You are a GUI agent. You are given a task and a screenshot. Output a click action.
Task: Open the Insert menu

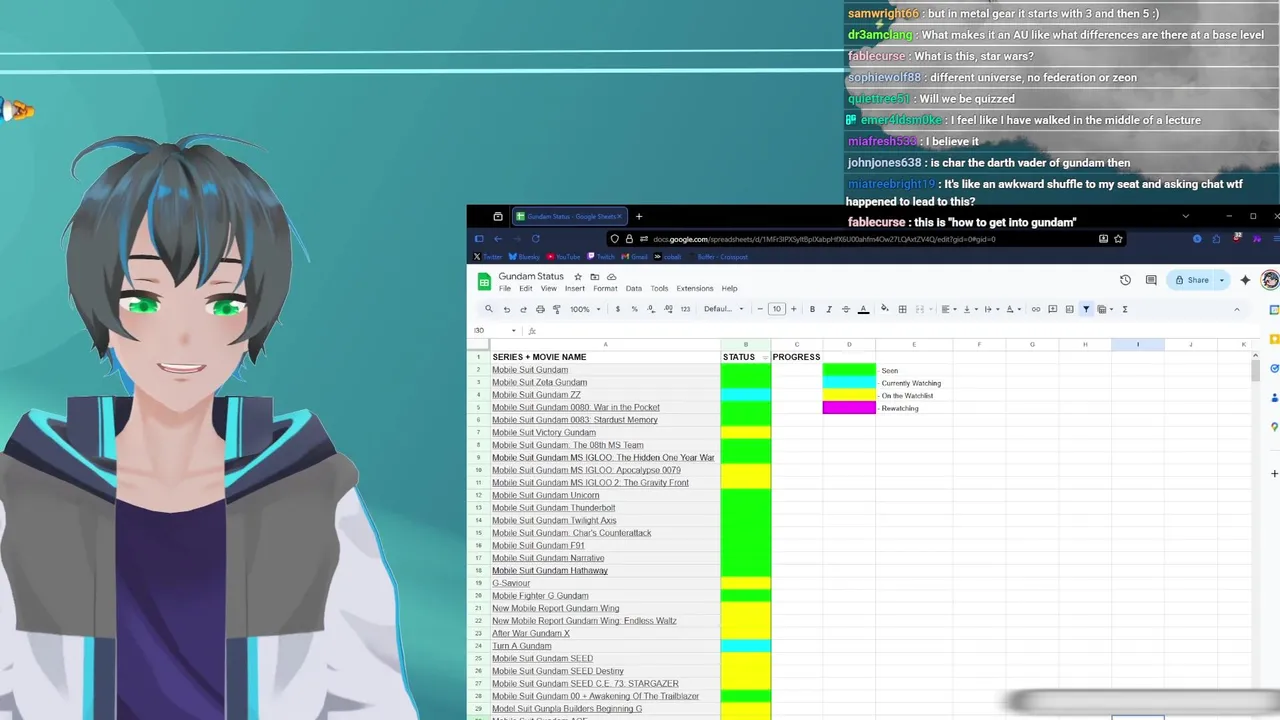(575, 288)
